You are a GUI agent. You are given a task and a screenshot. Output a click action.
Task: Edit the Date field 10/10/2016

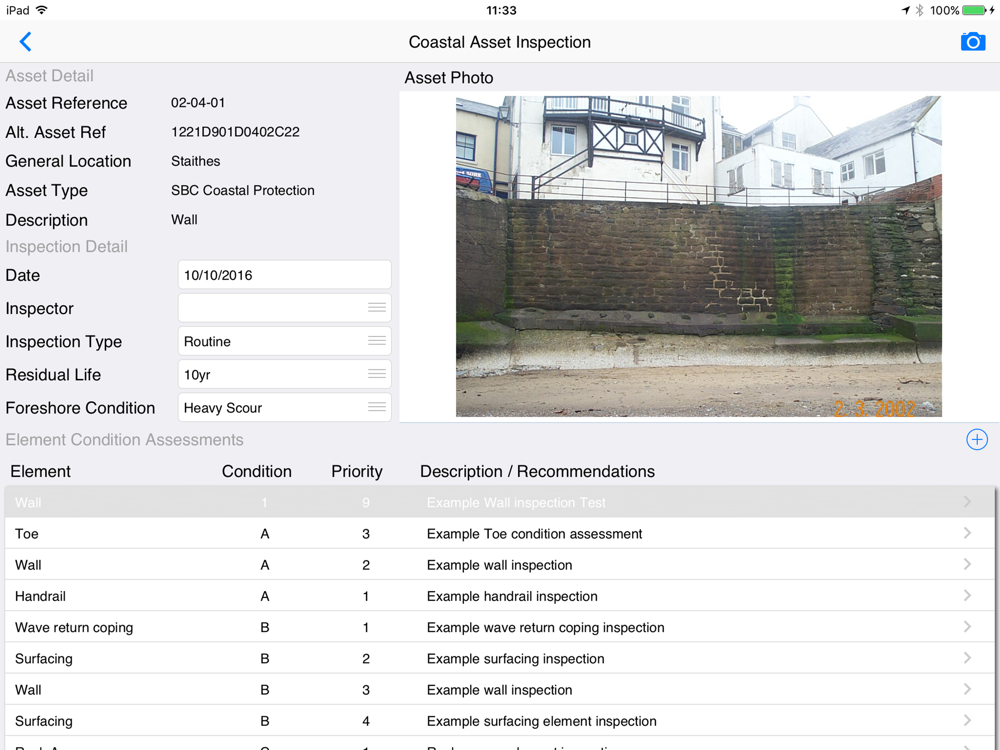click(284, 275)
